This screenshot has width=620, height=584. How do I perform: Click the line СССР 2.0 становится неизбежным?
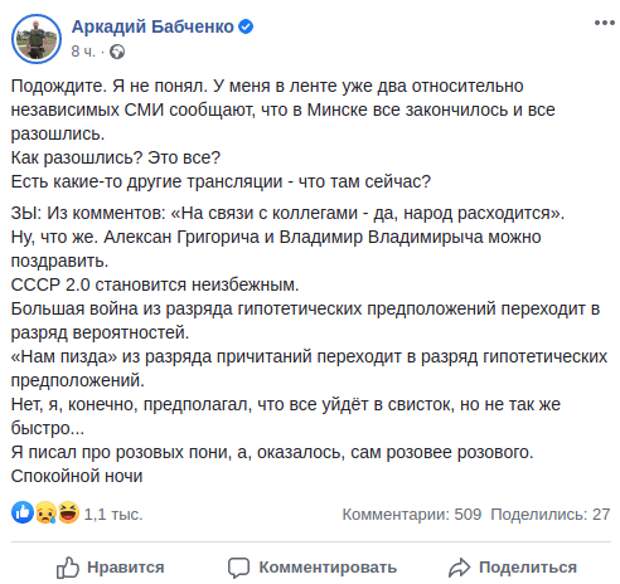155,285
